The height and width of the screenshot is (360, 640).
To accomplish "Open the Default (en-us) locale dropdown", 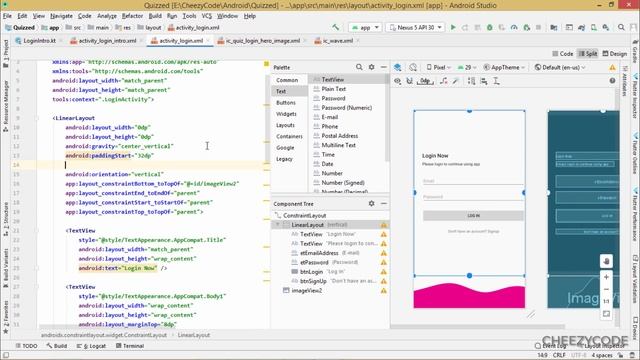I will (560, 67).
